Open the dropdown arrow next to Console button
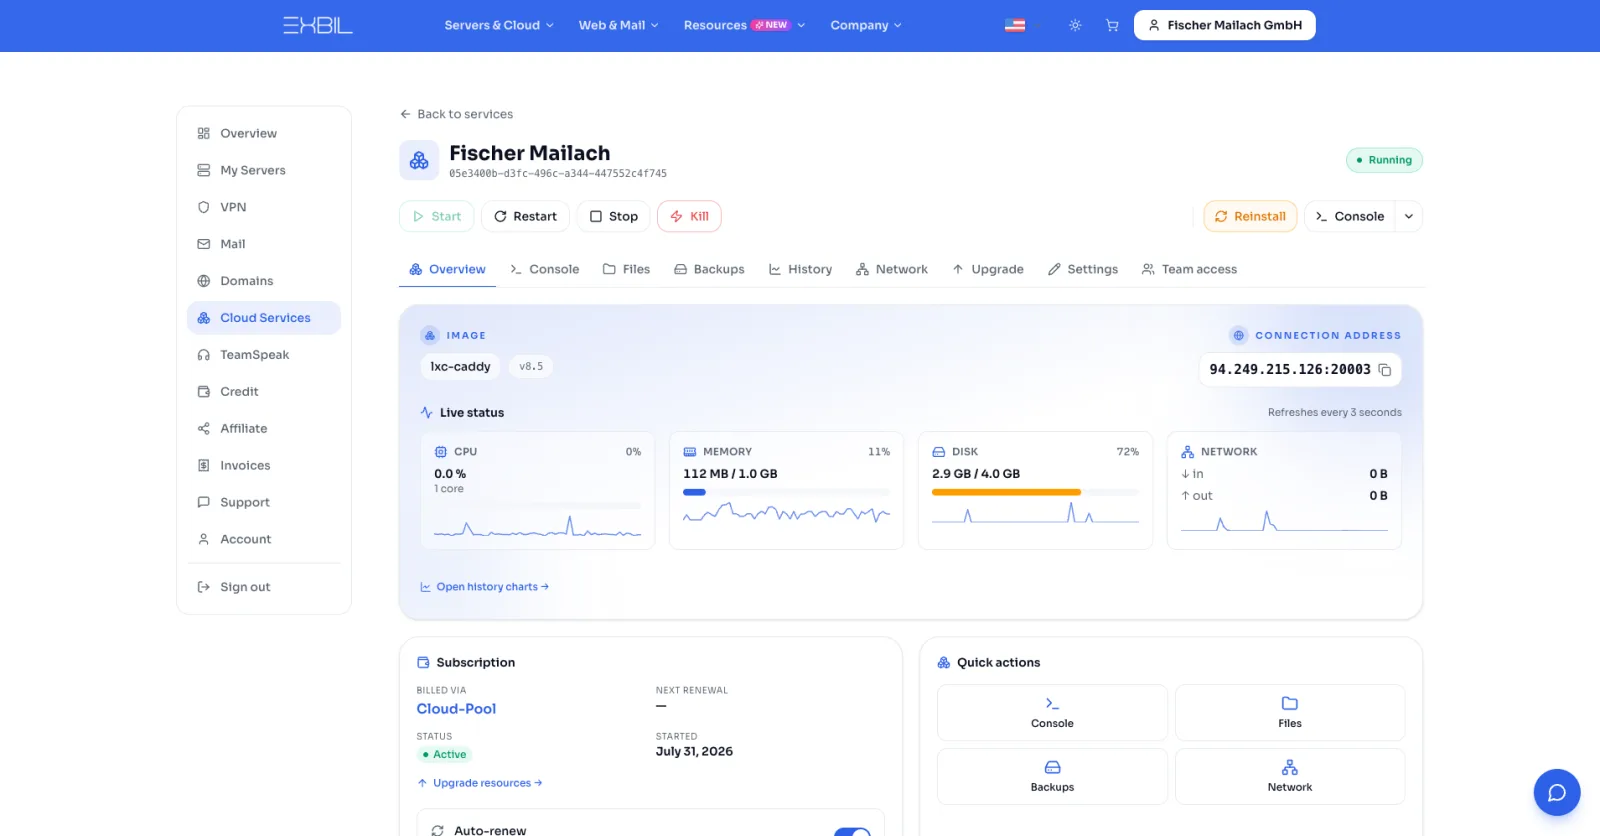Screen dimensions: 1600x836 (1409, 216)
